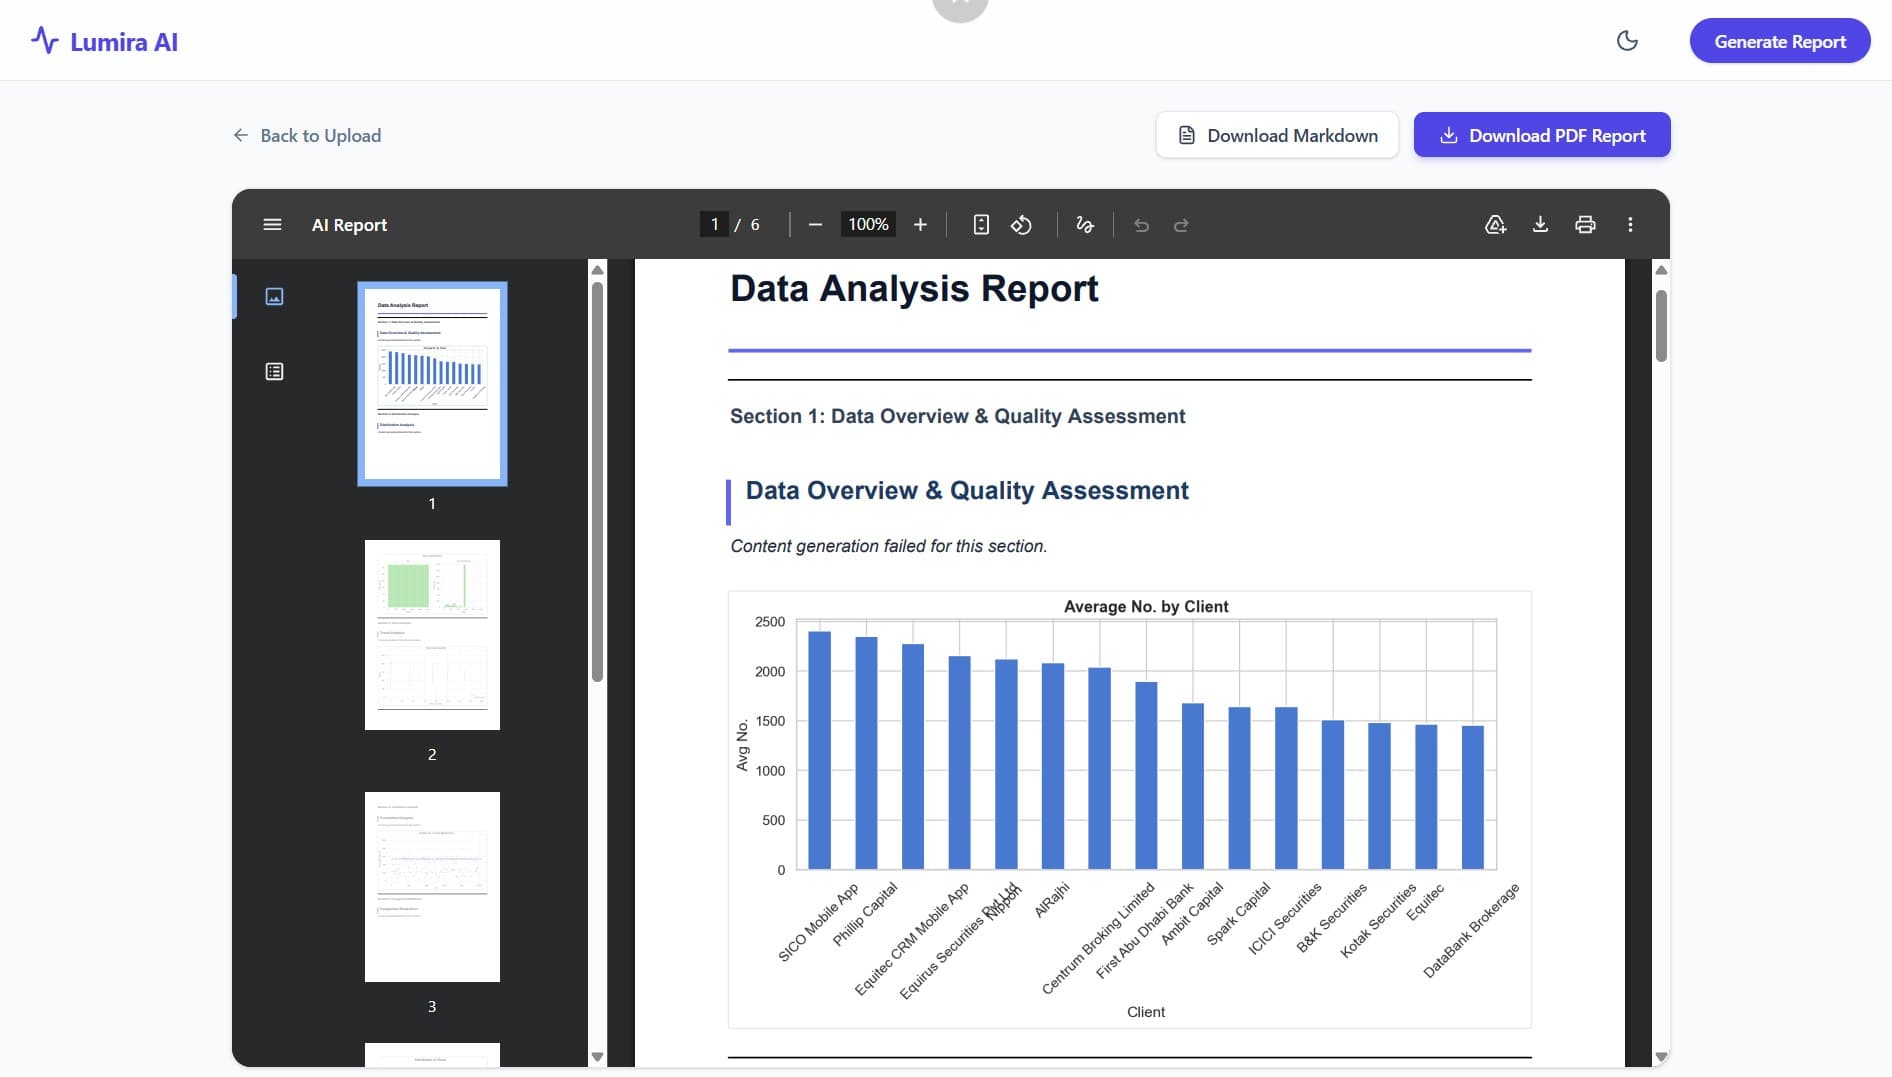Click the 'Average No. by Client' chart title

pos(1146,606)
